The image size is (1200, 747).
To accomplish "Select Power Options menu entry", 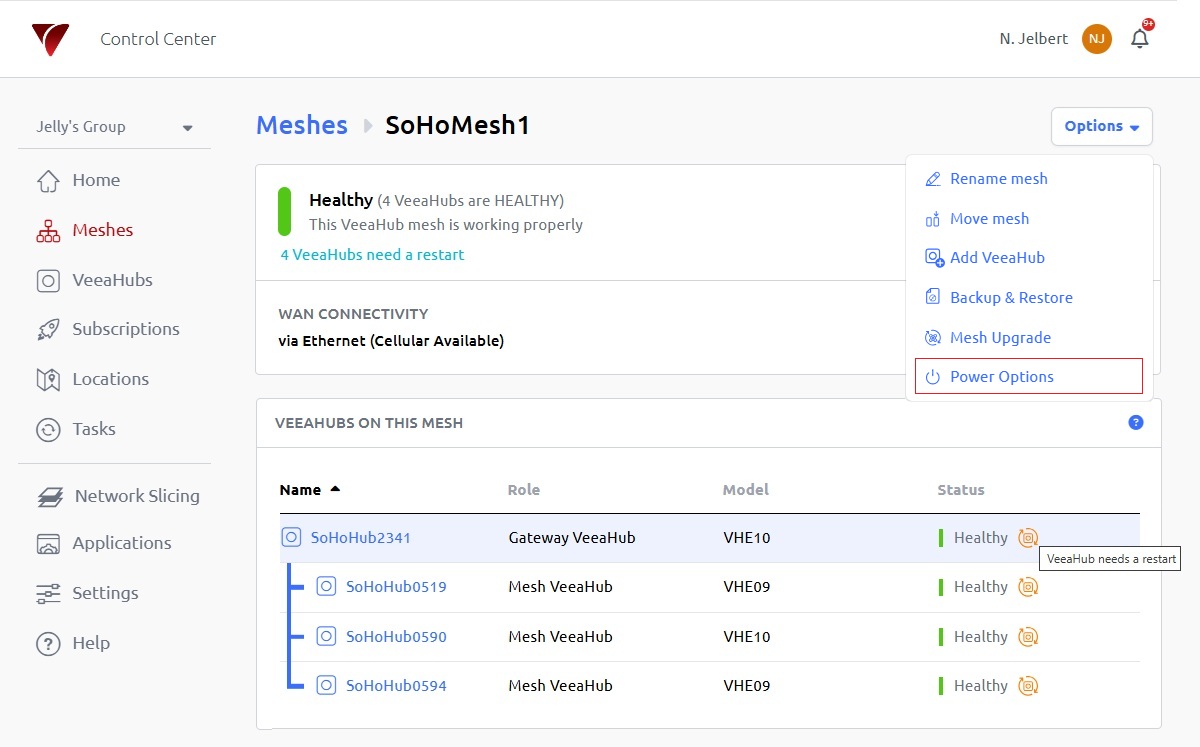I will click(1029, 377).
